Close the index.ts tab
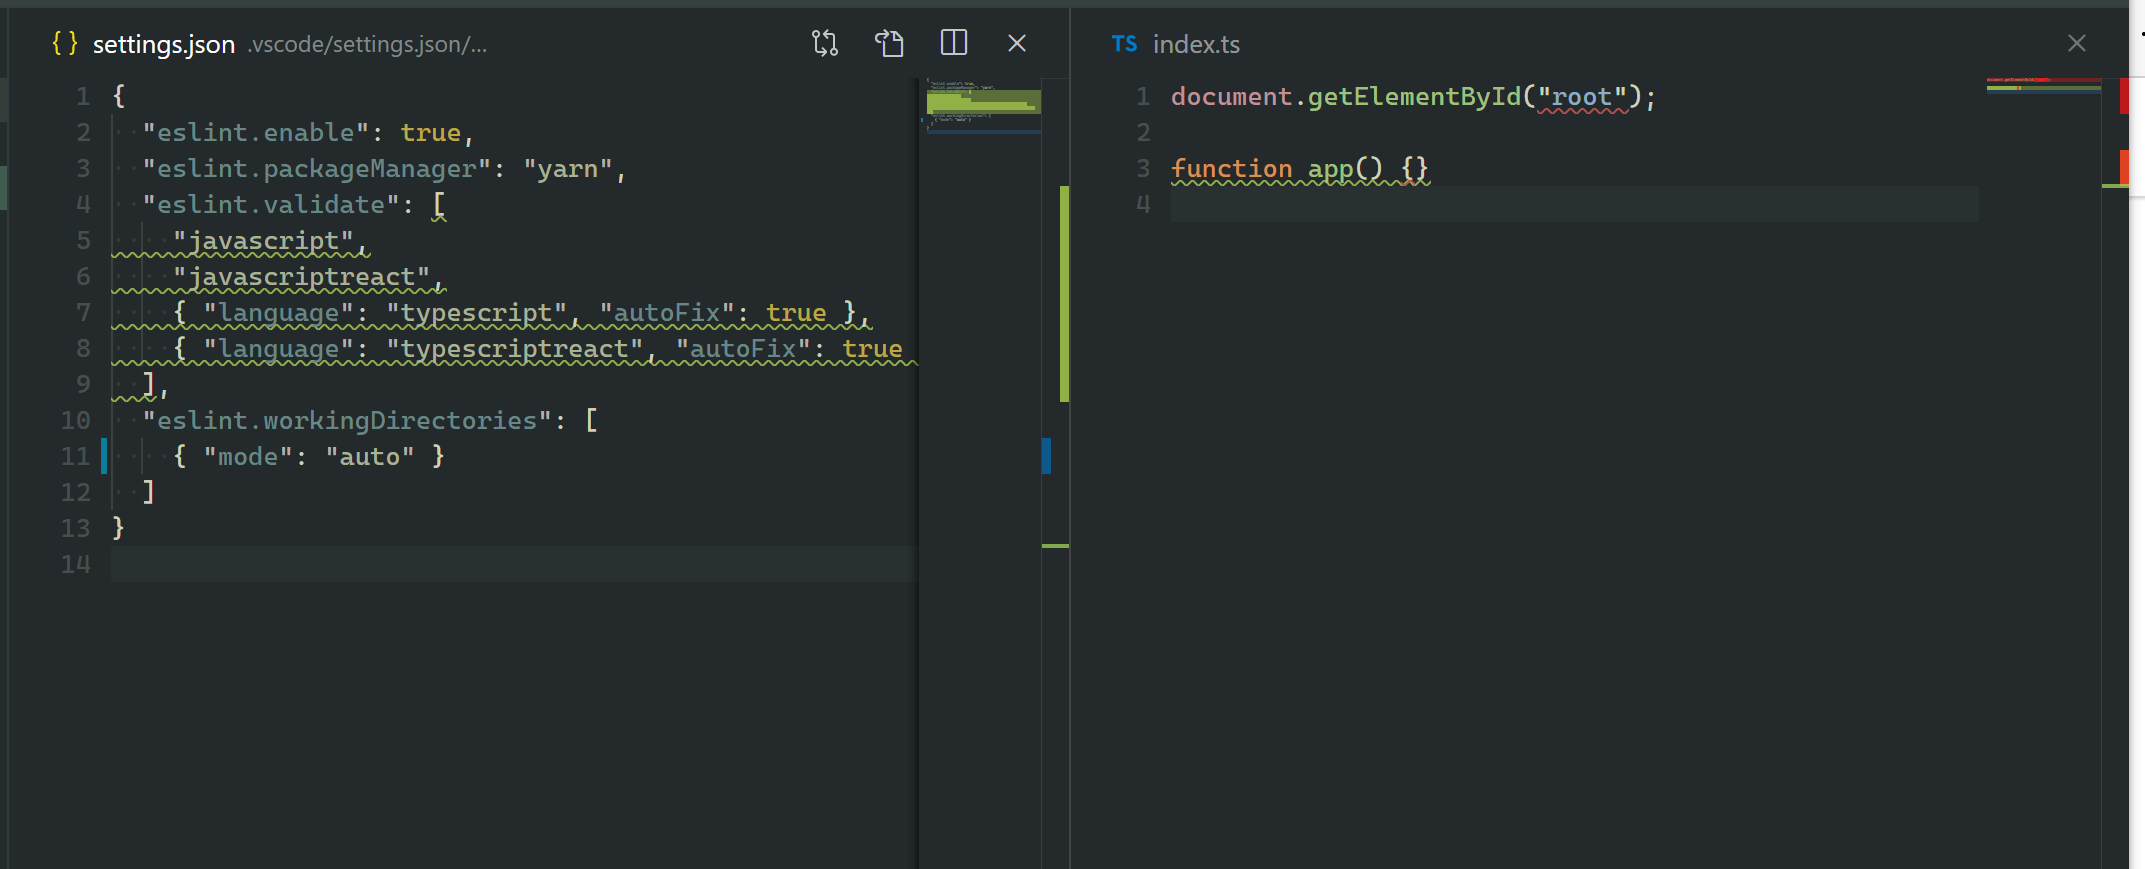Image resolution: width=2145 pixels, height=869 pixels. (x=2077, y=43)
